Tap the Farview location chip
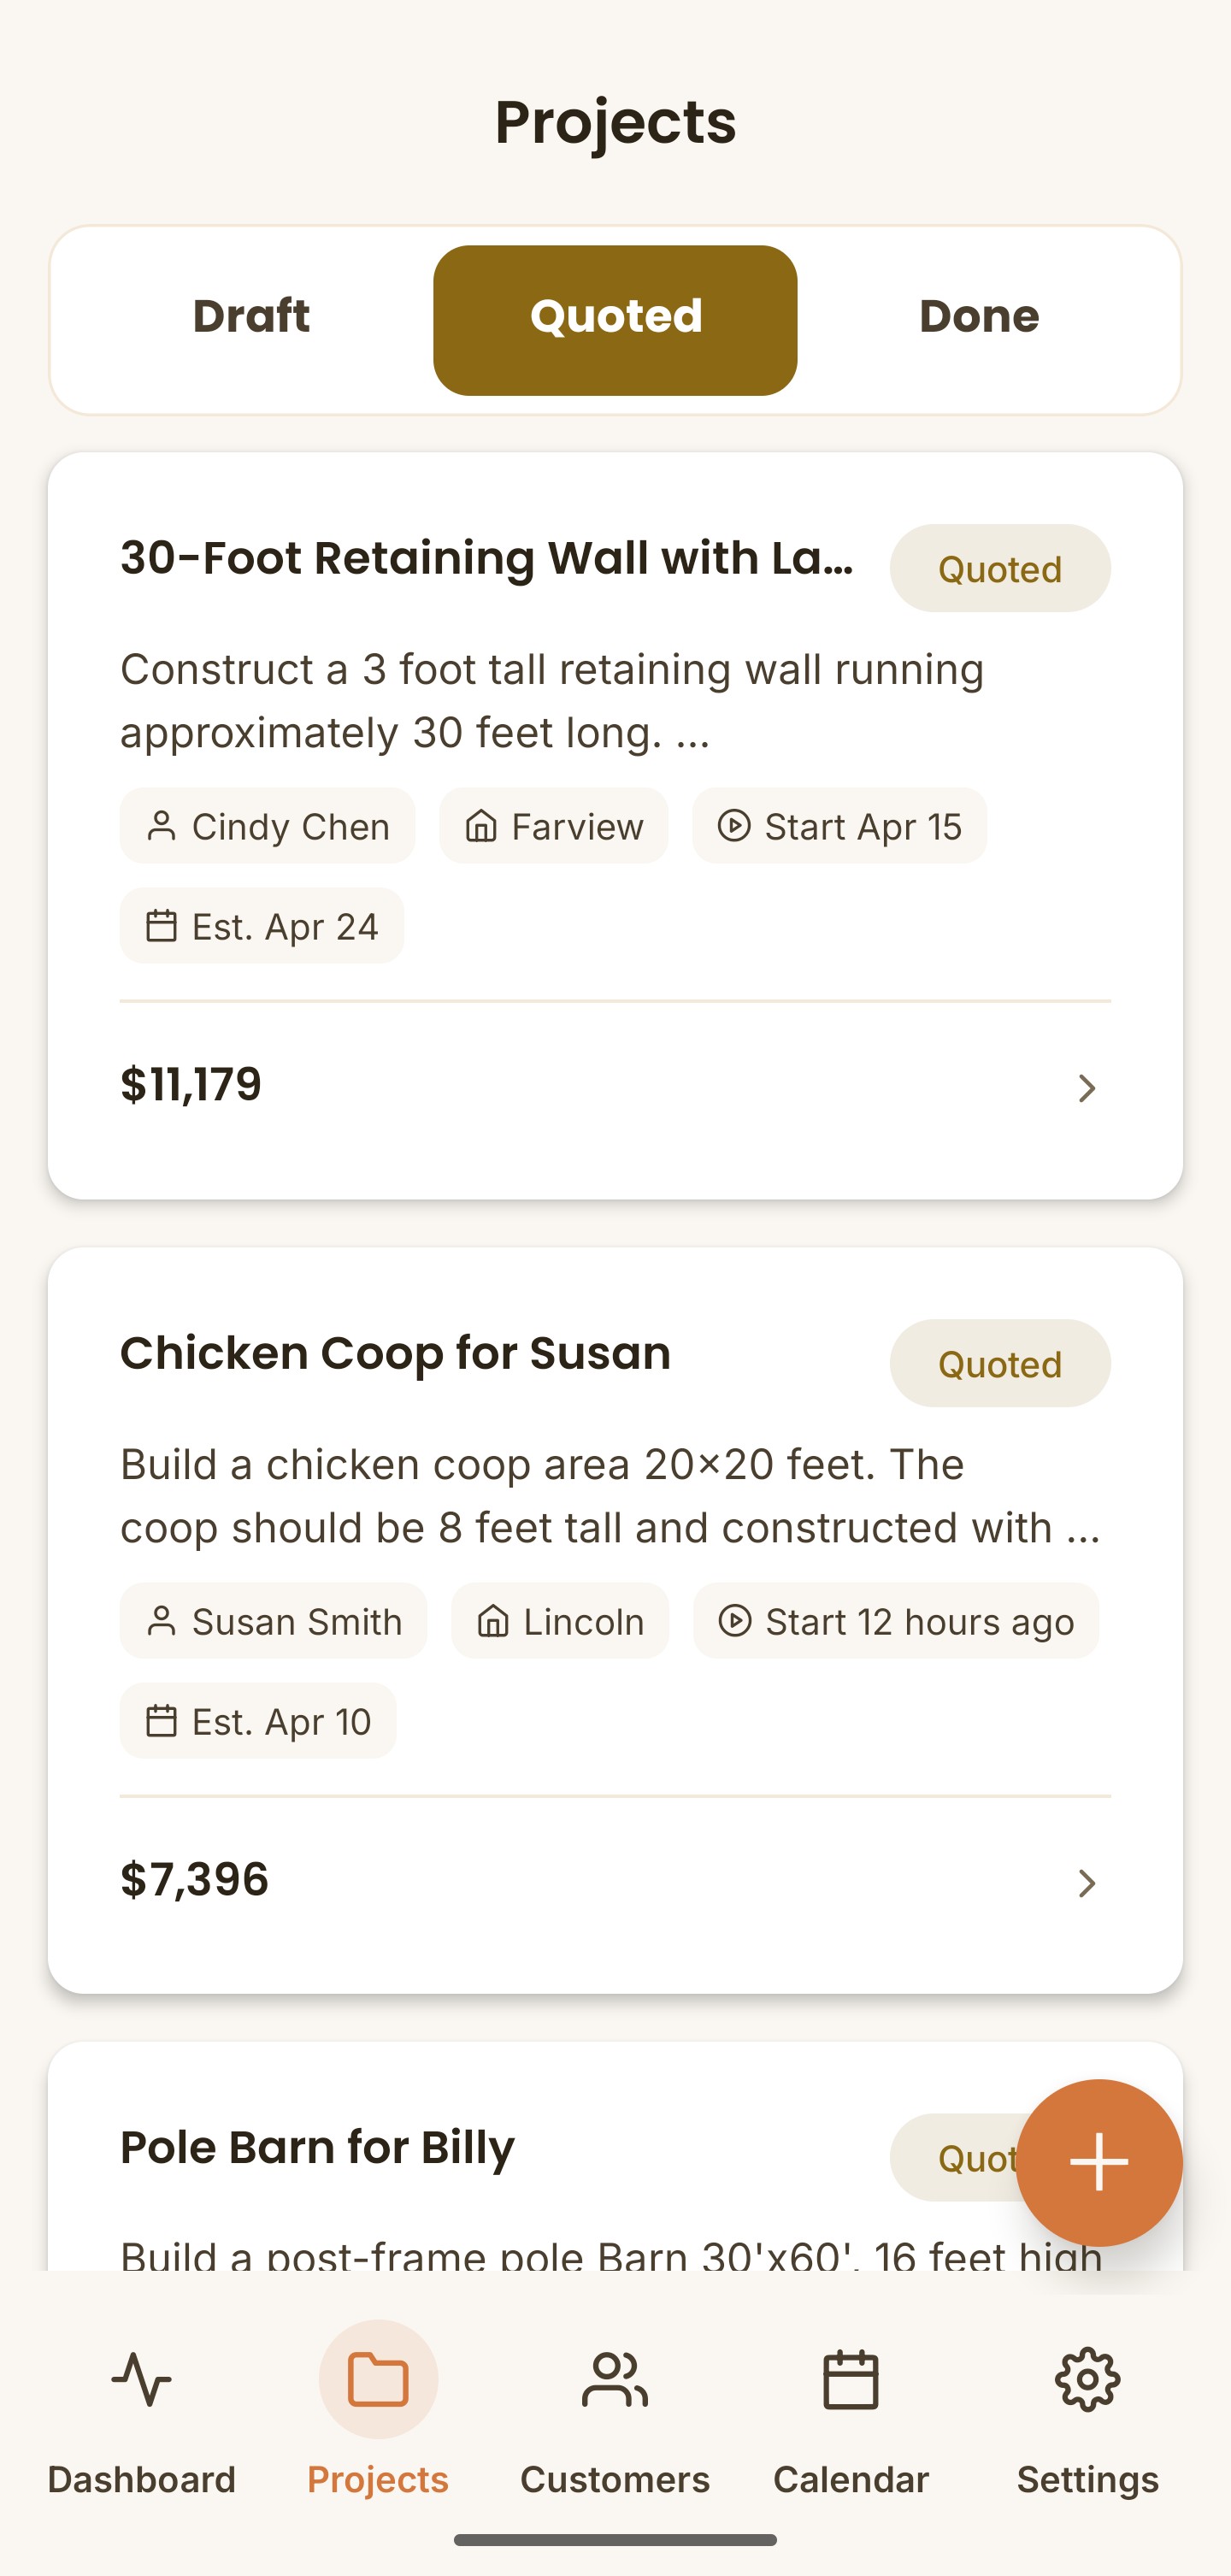Image resolution: width=1231 pixels, height=2576 pixels. point(554,826)
